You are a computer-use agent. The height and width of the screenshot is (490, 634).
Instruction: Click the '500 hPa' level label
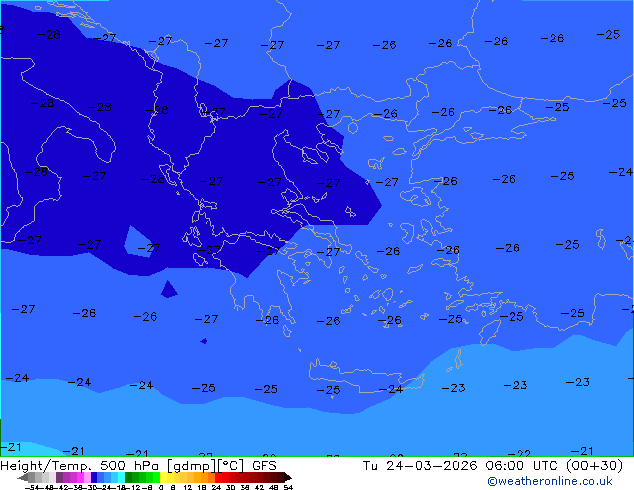coord(129,466)
